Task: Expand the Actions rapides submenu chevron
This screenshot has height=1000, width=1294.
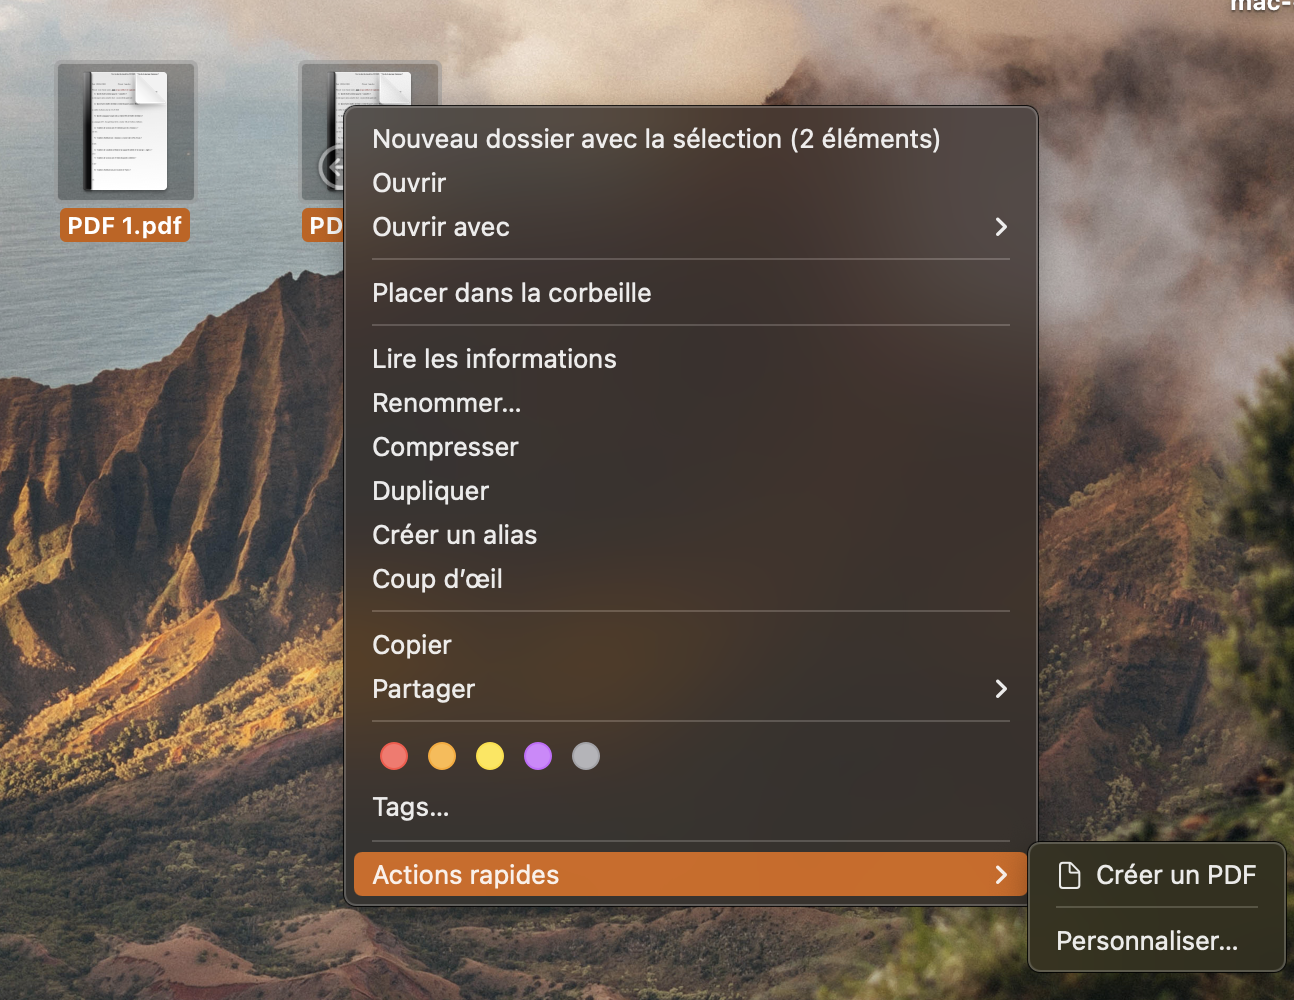Action: point(1001,875)
